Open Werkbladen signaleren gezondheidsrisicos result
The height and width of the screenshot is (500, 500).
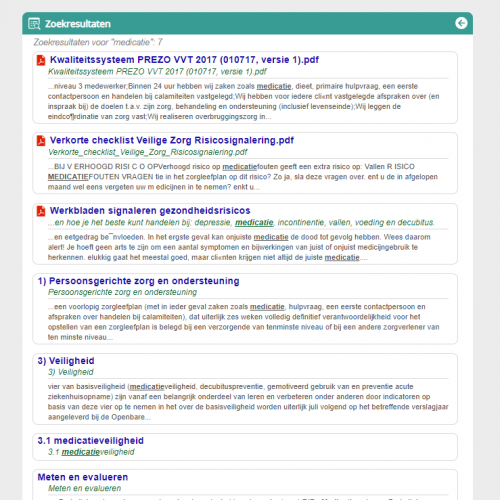point(150,210)
